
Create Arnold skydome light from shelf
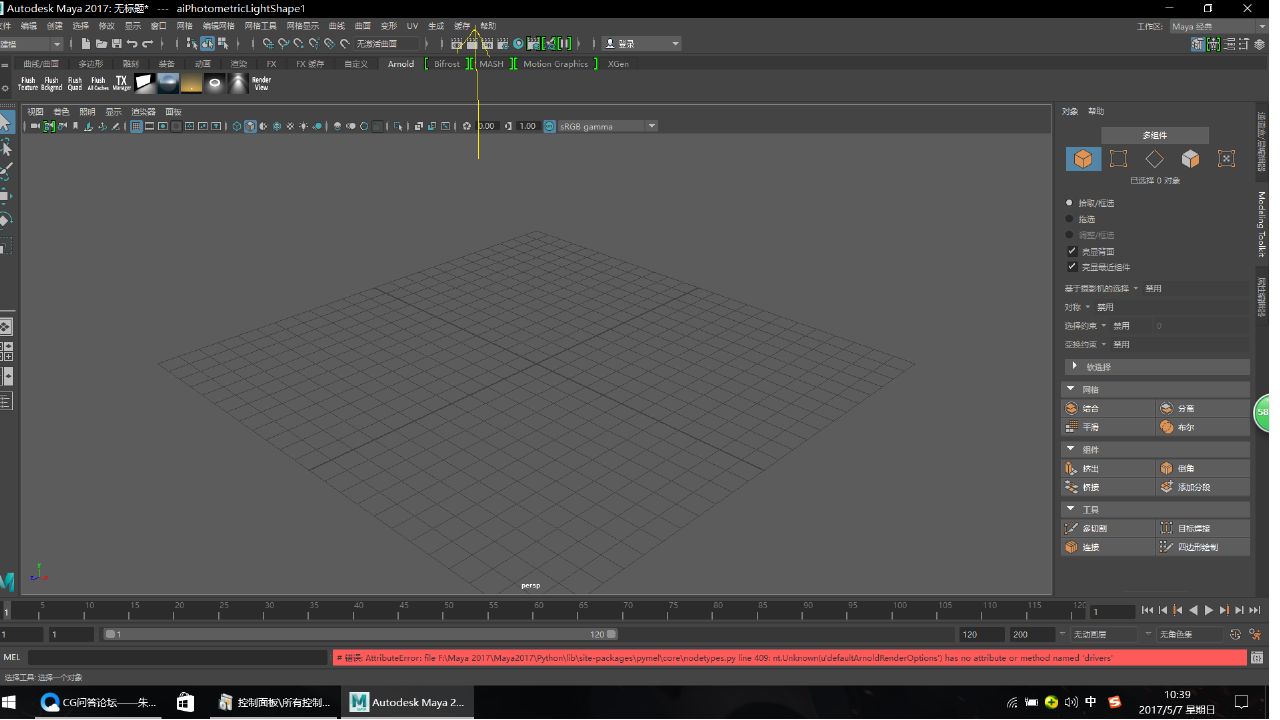coord(168,83)
